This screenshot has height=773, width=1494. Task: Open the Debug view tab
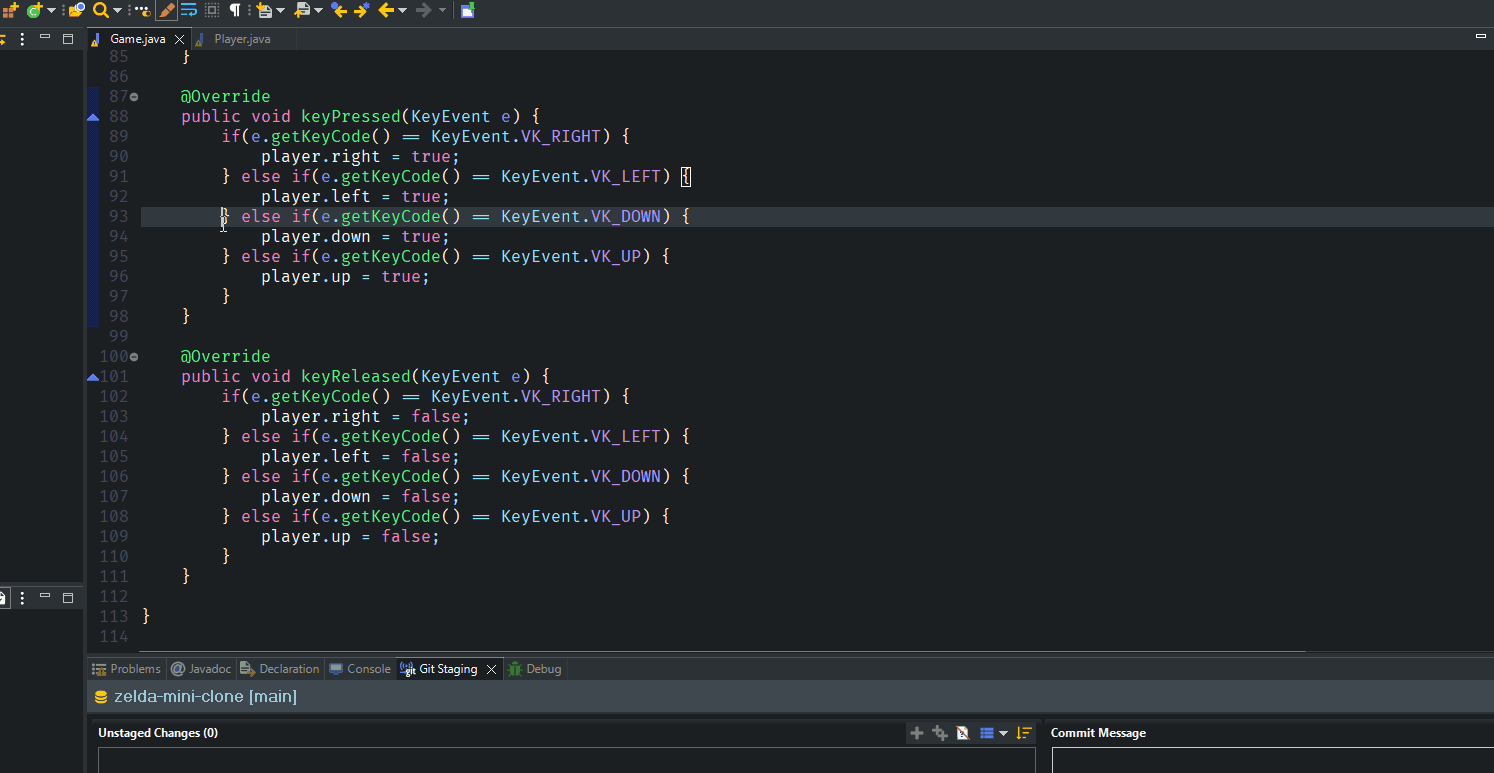[535, 669]
